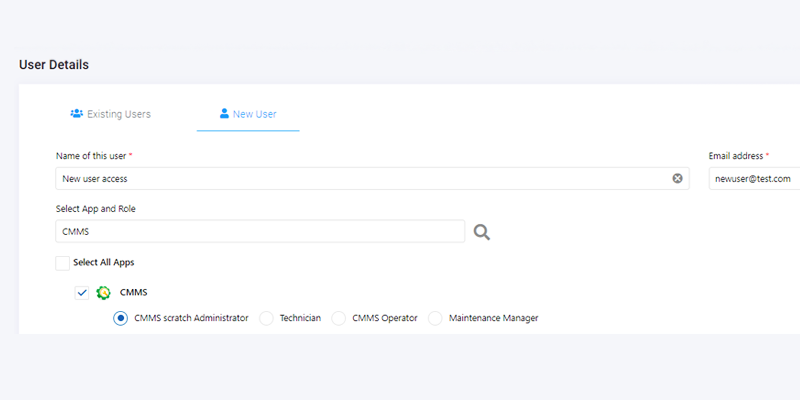Screen dimensions: 800x400
Task: Clear the user name field with the X icon
Action: pos(677,179)
